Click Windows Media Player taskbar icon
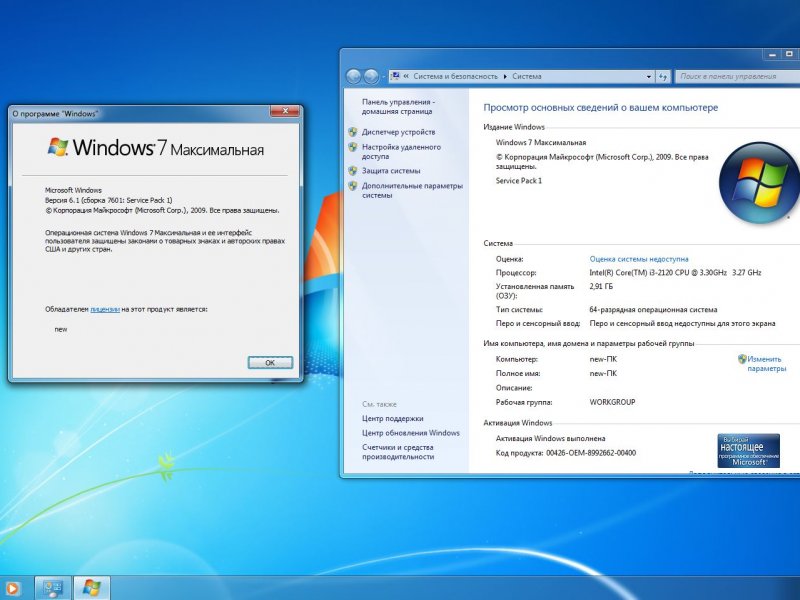Screen dimensions: 800x600 click(11, 589)
